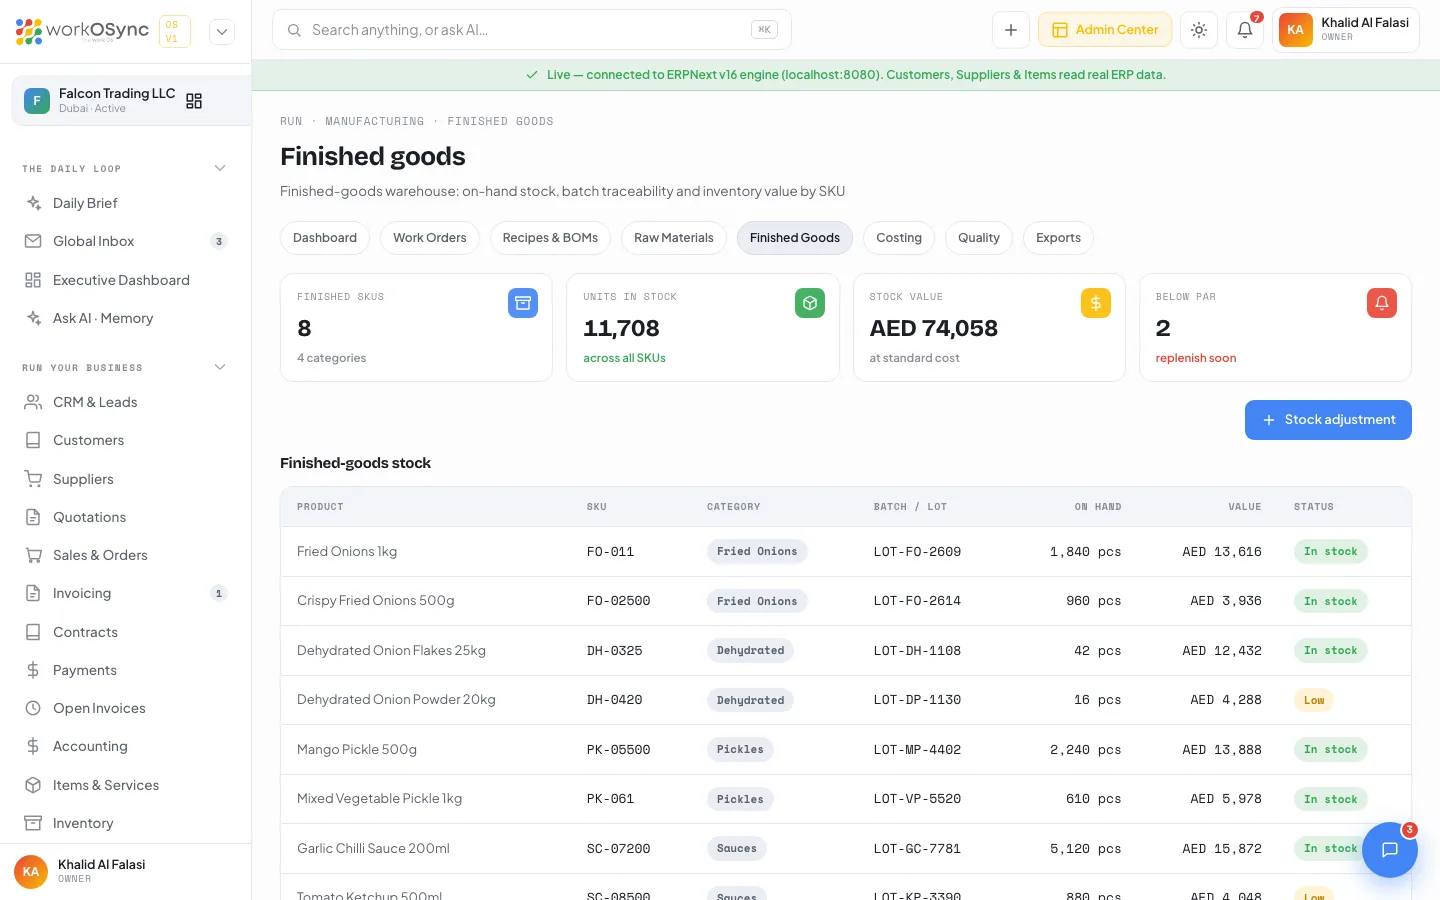
Task: Click the workspace switcher grid icon beside Falcon Trading
Action: pyautogui.click(x=194, y=101)
